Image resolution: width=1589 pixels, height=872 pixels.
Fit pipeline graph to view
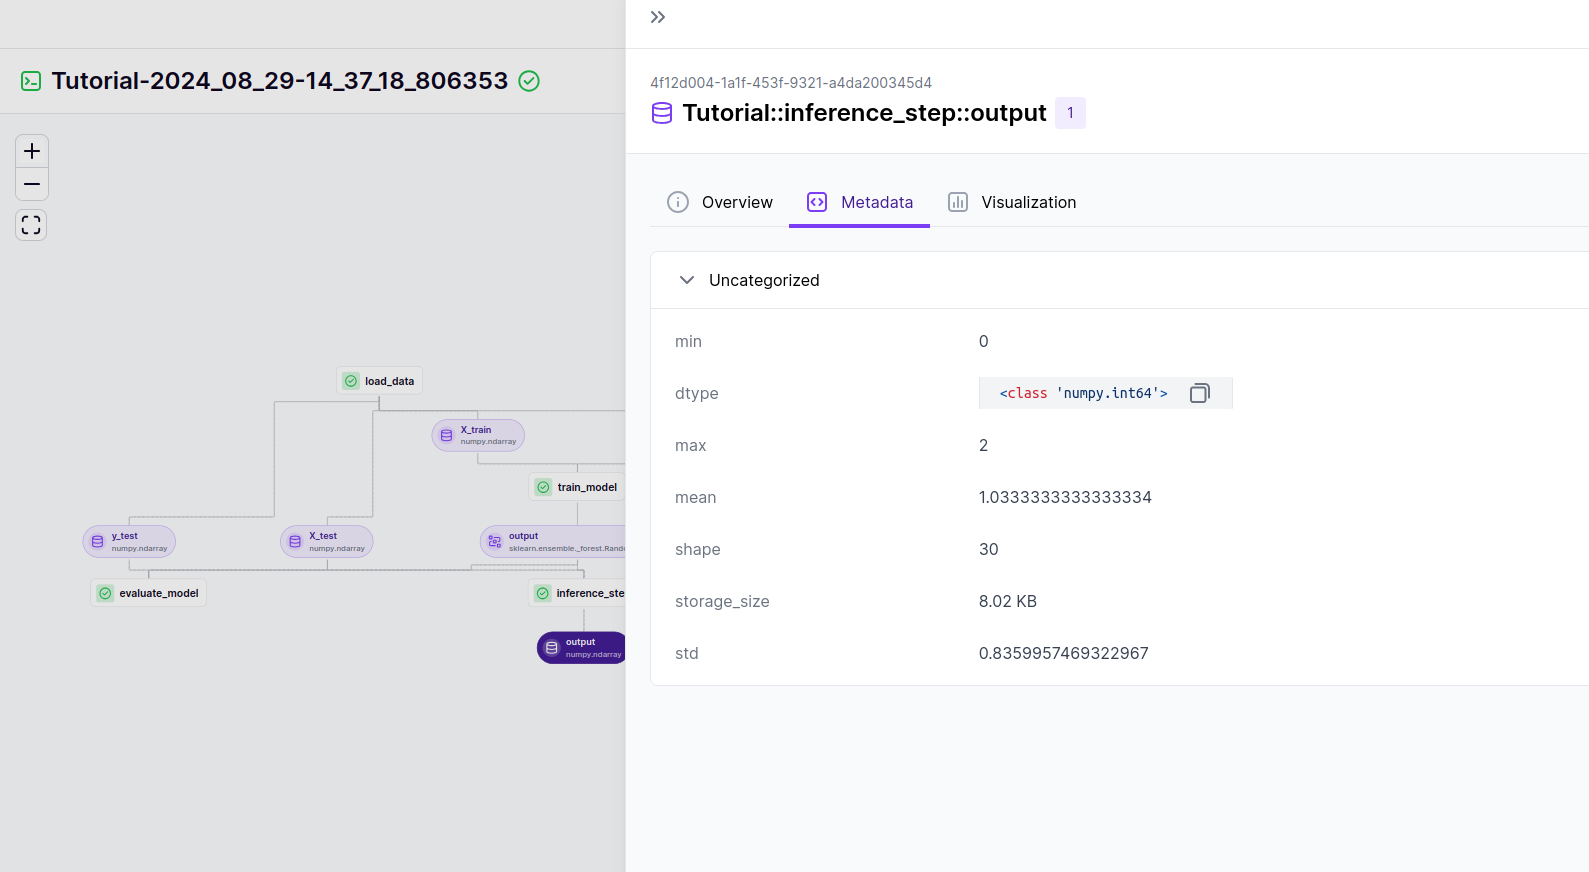[32, 225]
